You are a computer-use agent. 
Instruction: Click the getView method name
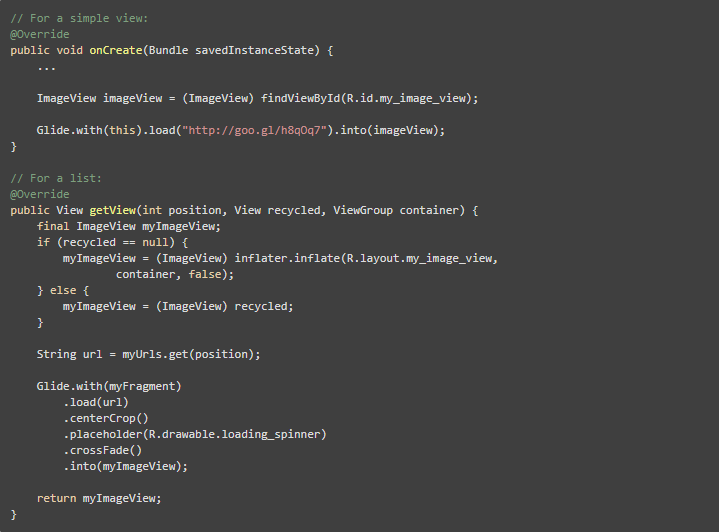pos(113,211)
